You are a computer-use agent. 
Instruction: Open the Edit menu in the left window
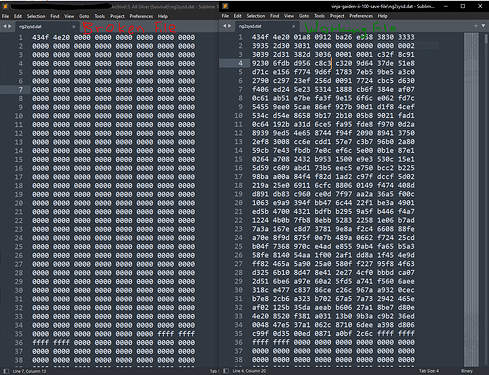click(x=18, y=16)
